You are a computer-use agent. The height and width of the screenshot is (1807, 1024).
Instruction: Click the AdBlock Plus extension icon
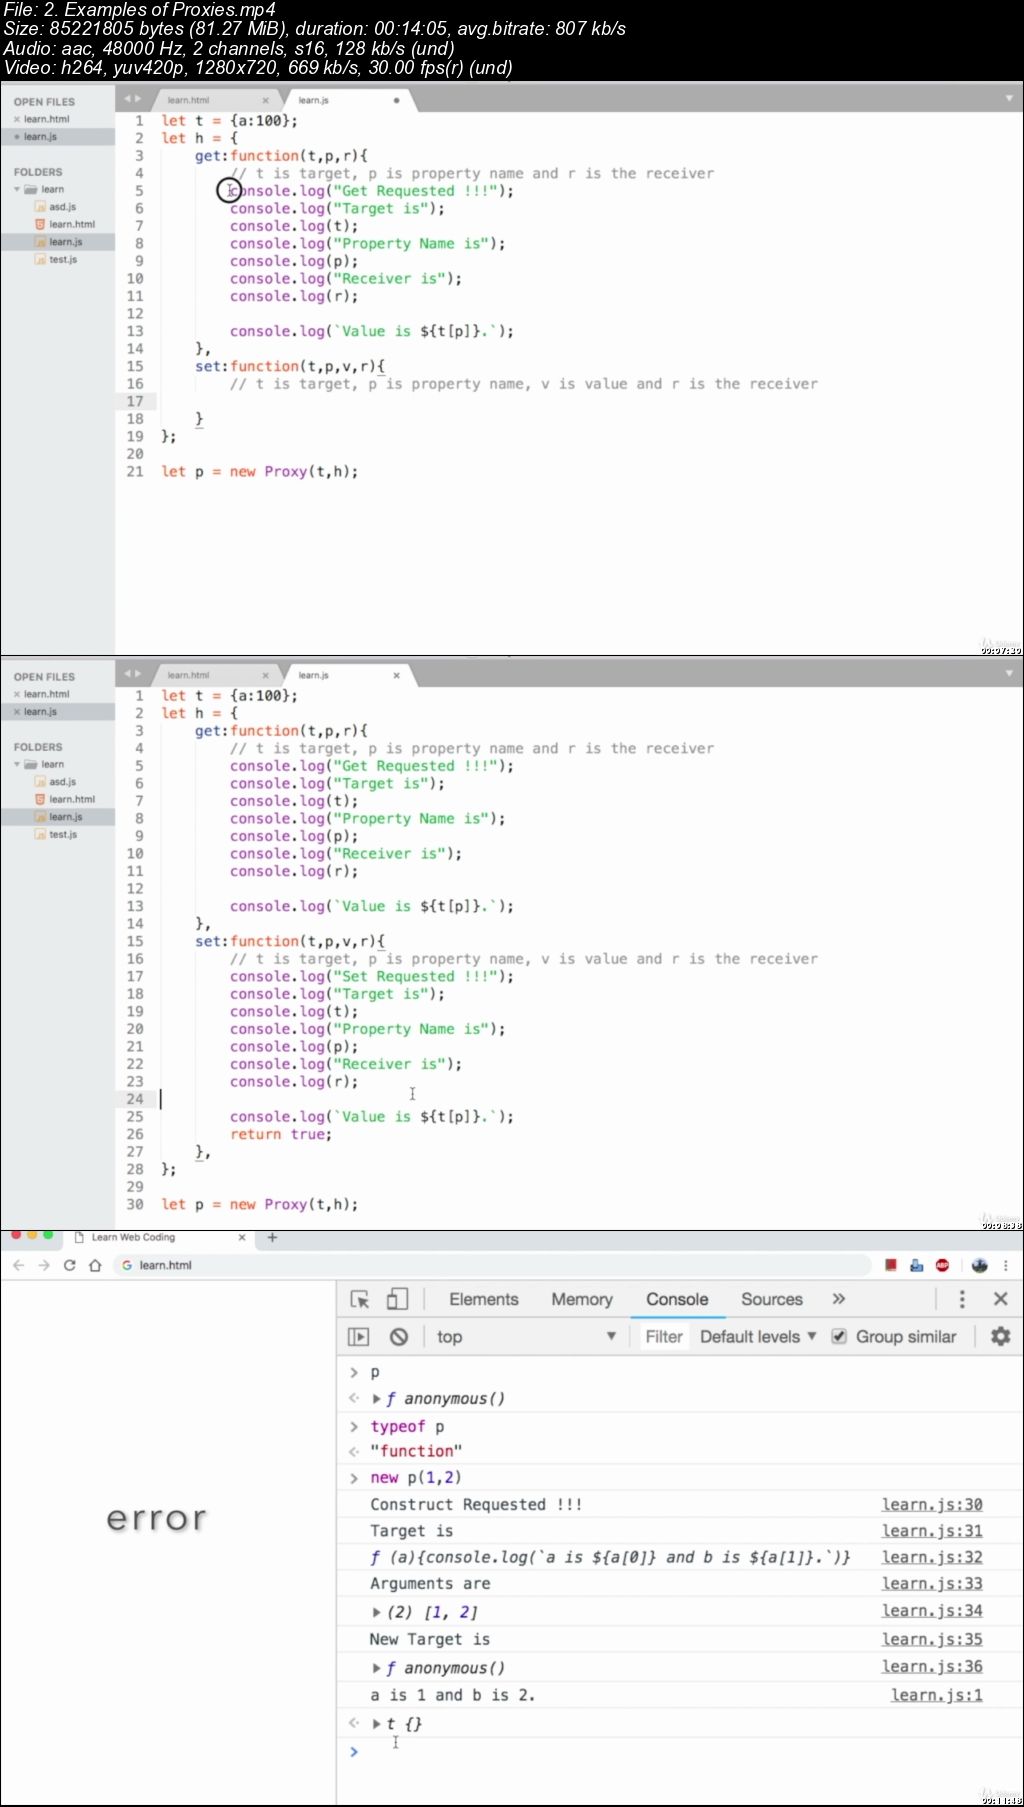942,1265
